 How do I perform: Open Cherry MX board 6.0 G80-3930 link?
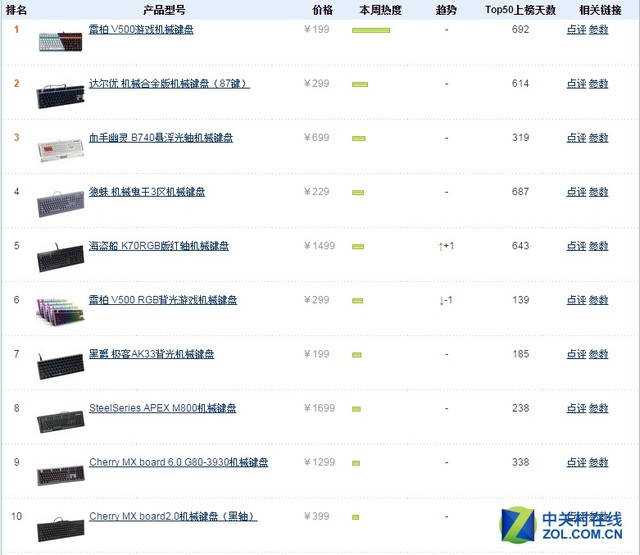pos(178,462)
